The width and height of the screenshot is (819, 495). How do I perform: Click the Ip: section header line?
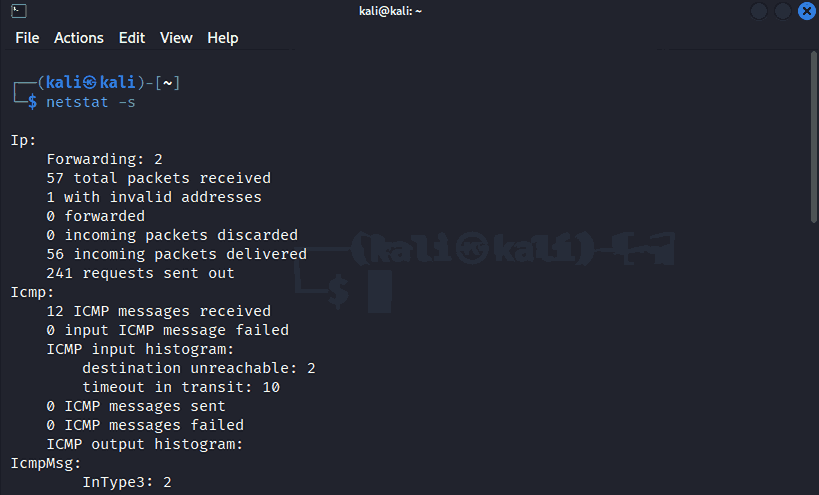tap(24, 140)
